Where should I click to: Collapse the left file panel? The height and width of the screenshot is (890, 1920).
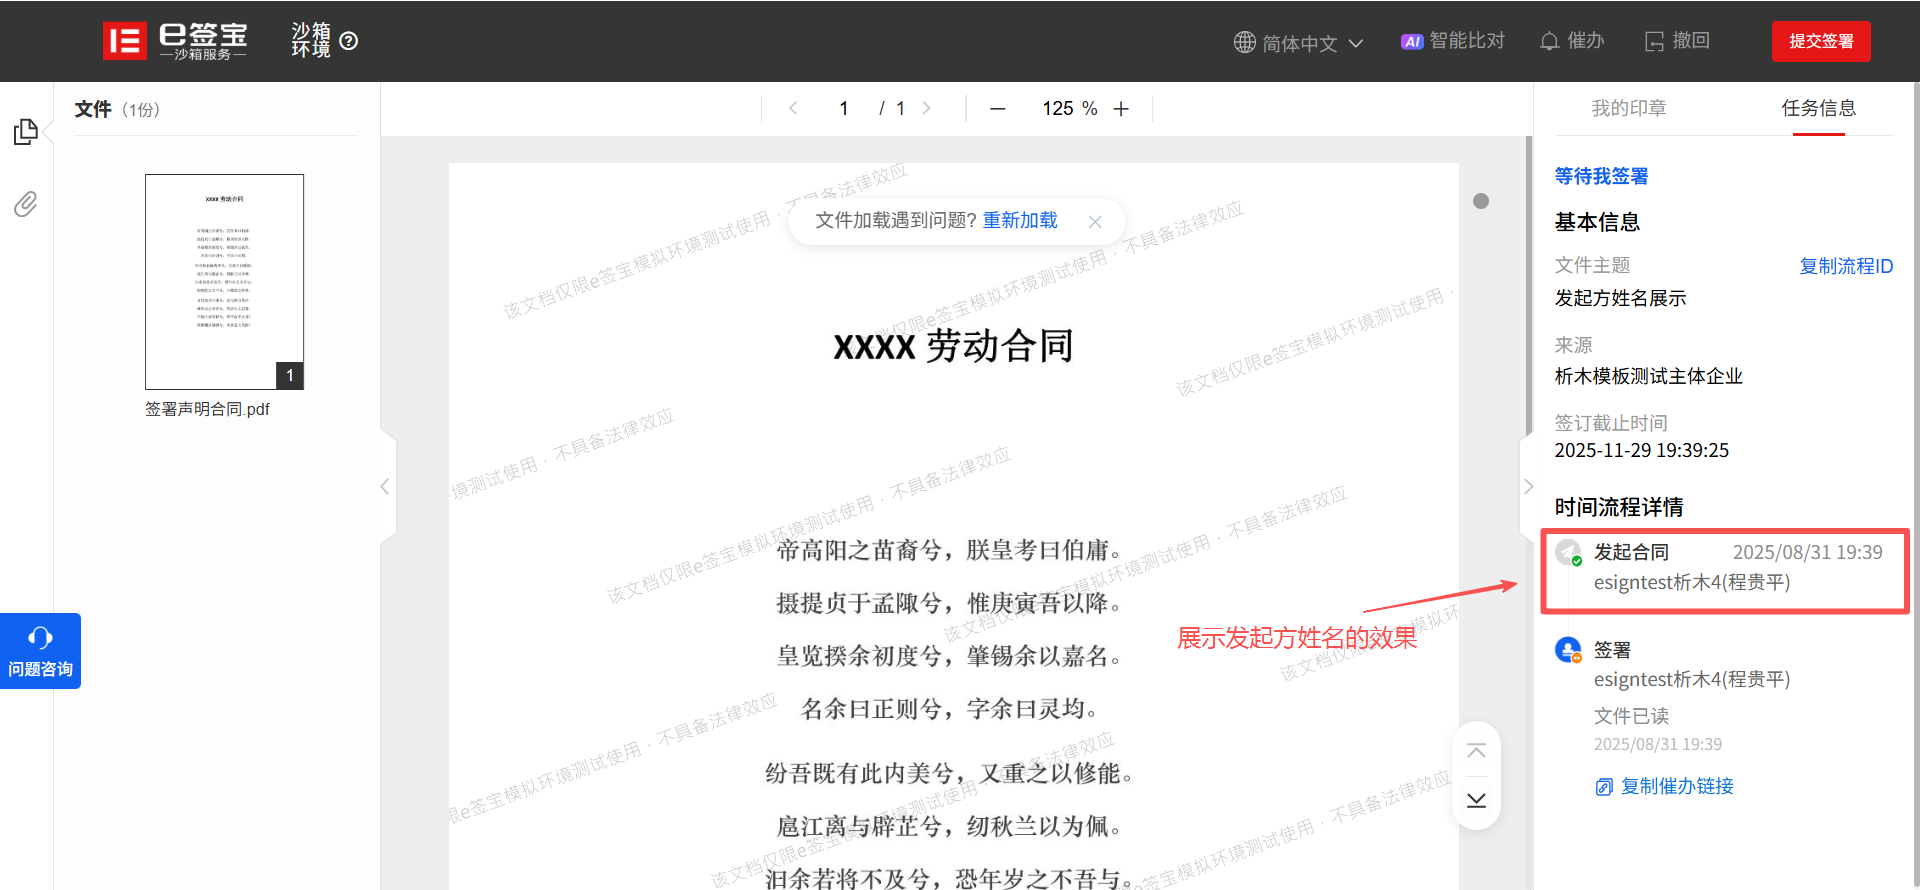tap(385, 487)
